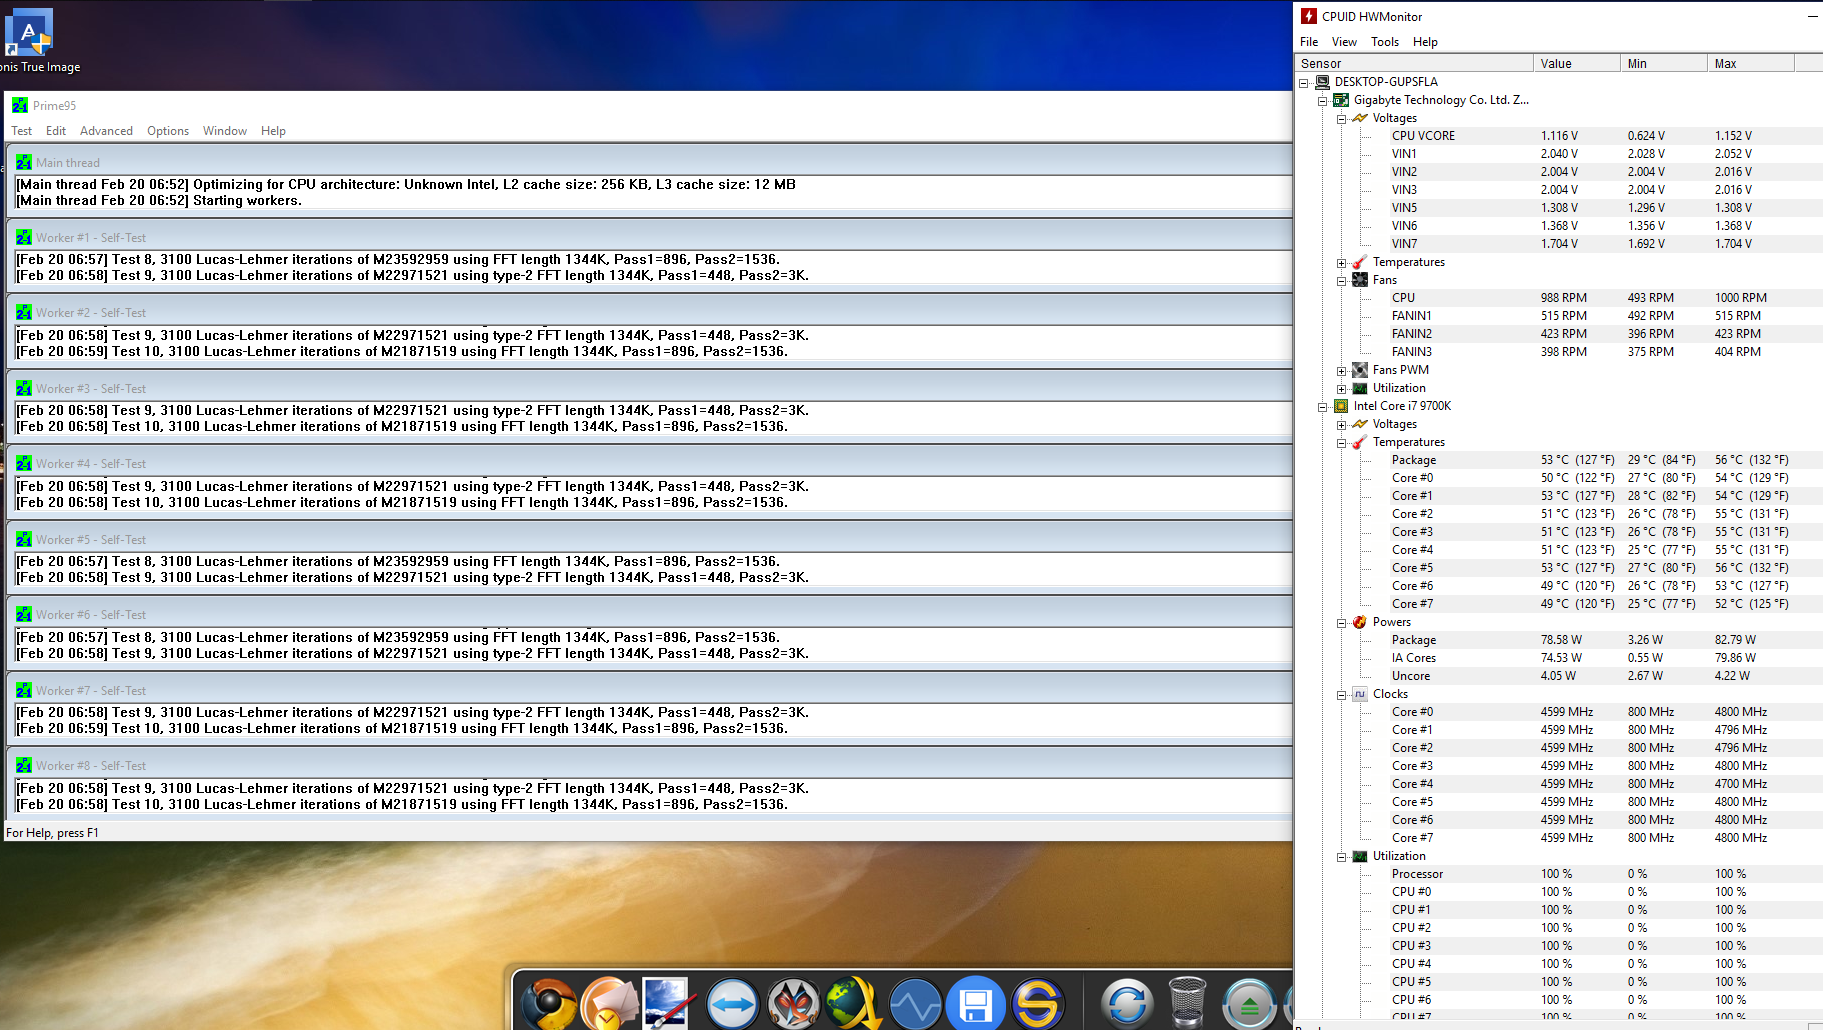Expand Temperatures under the Gigabyte motherboard
This screenshot has width=1823, height=1030.
1342,263
